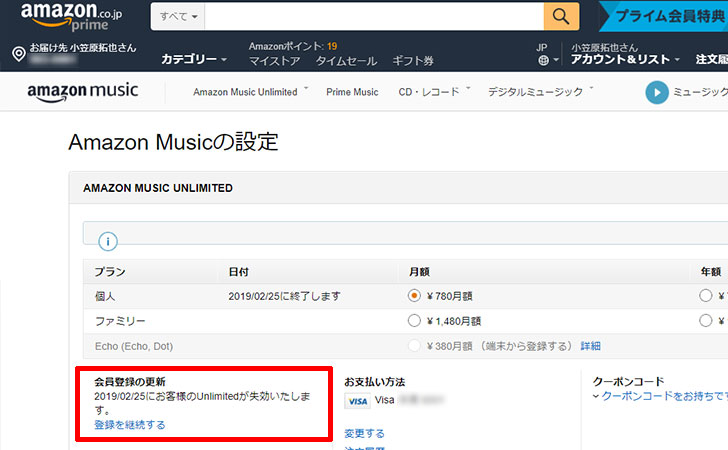This screenshot has height=450, width=728.
Task: Click the 会員登録の更新 heading
Action: (130, 382)
